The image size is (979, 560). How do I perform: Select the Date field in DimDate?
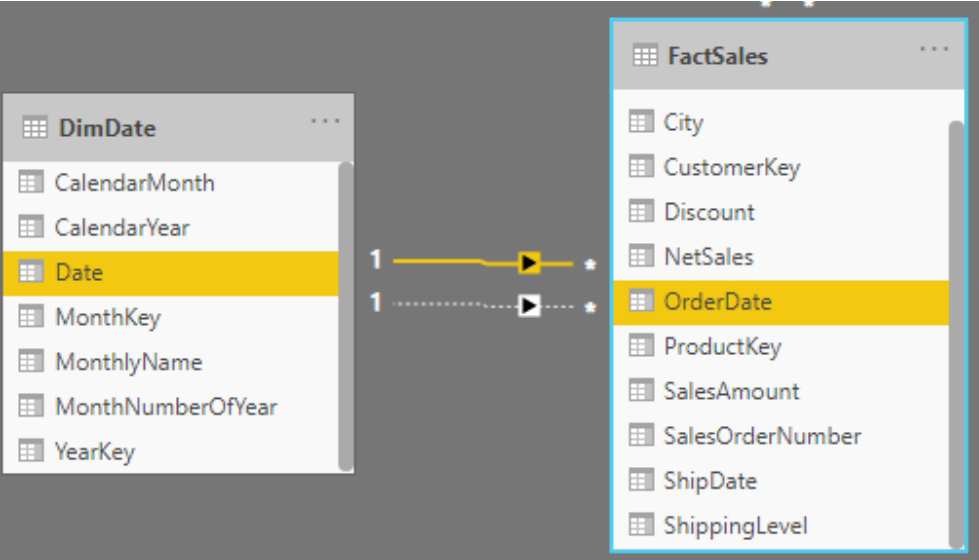click(x=80, y=272)
